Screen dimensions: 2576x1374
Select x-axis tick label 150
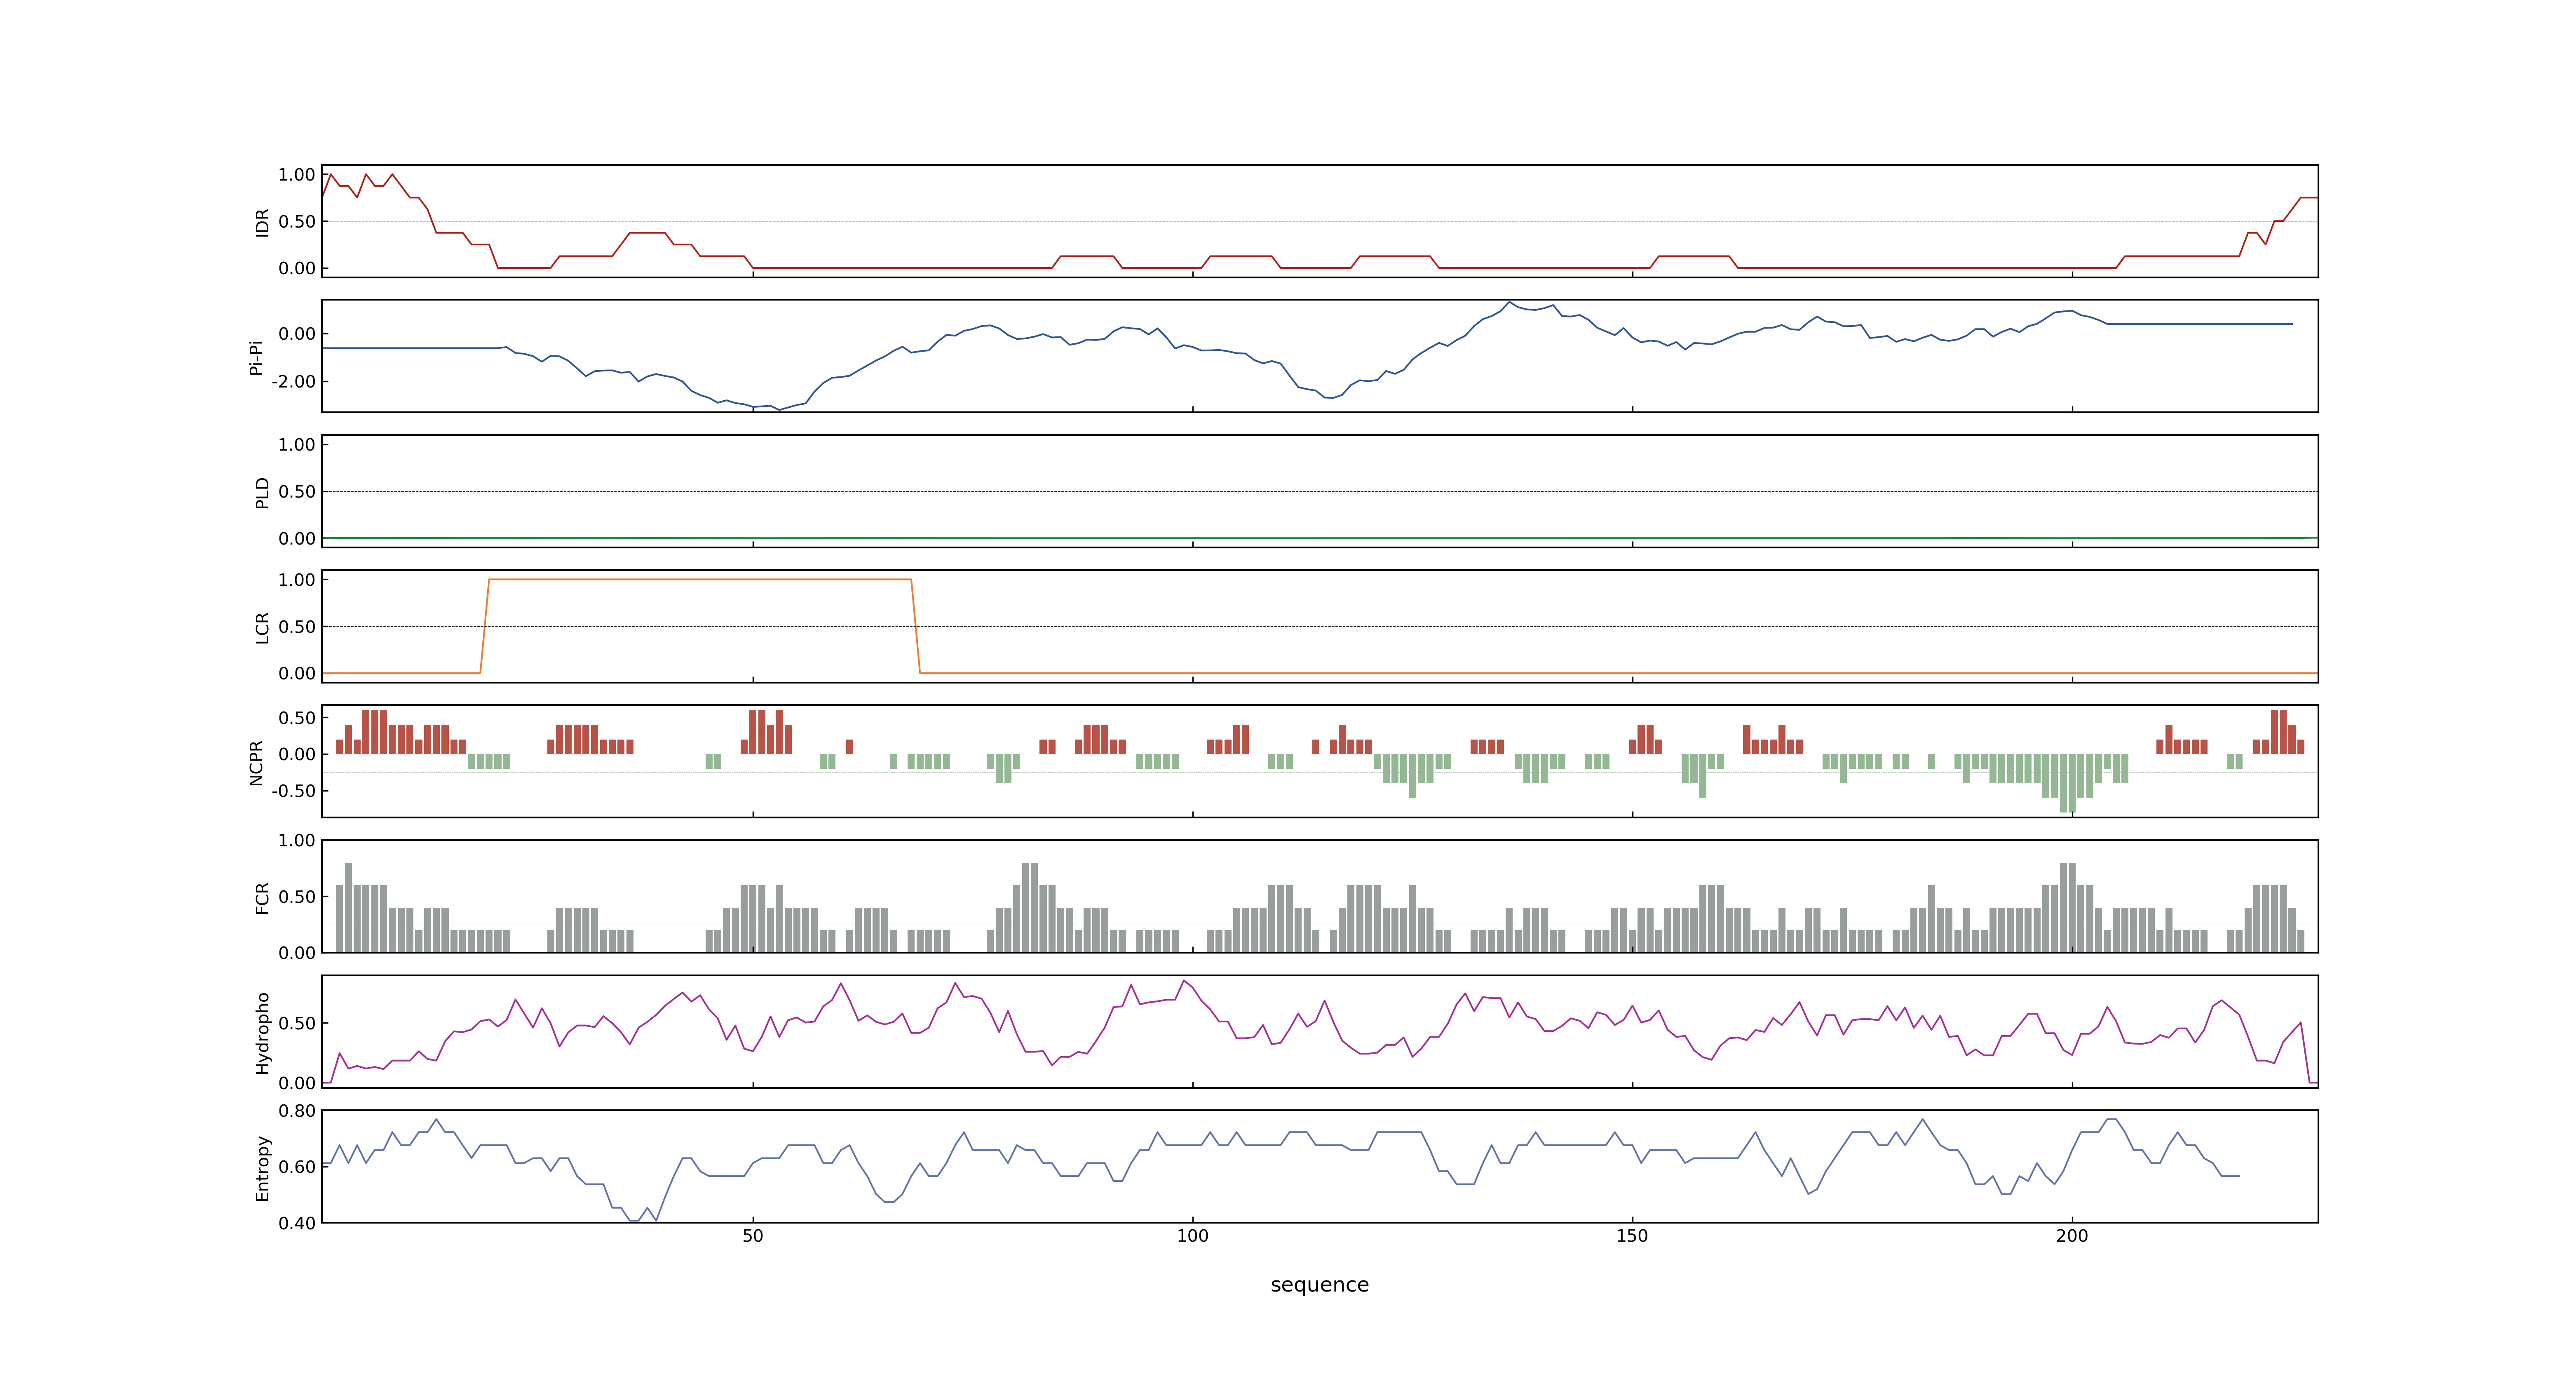[x=1632, y=1236]
